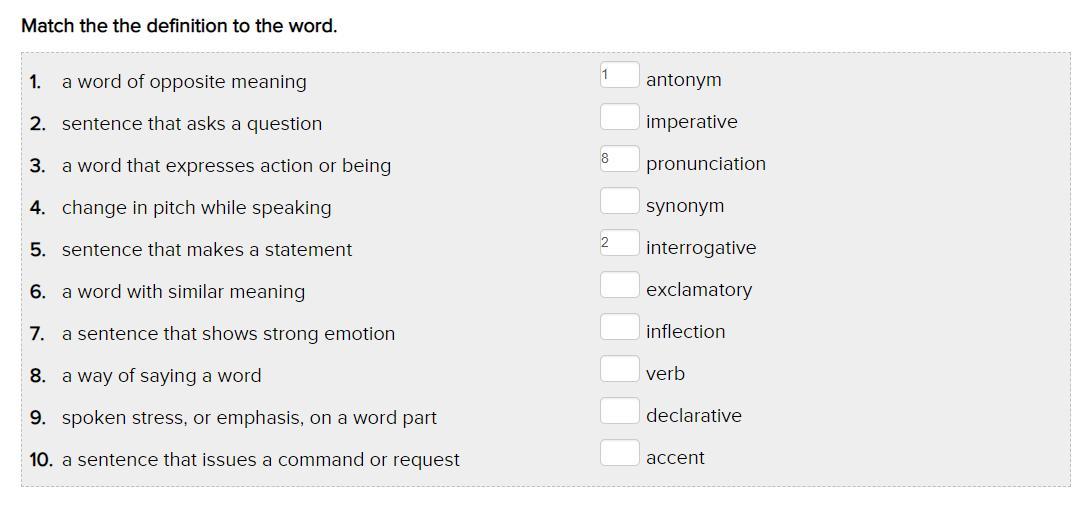Focus the answer box next to verb
The image size is (1092, 513).
point(619,370)
